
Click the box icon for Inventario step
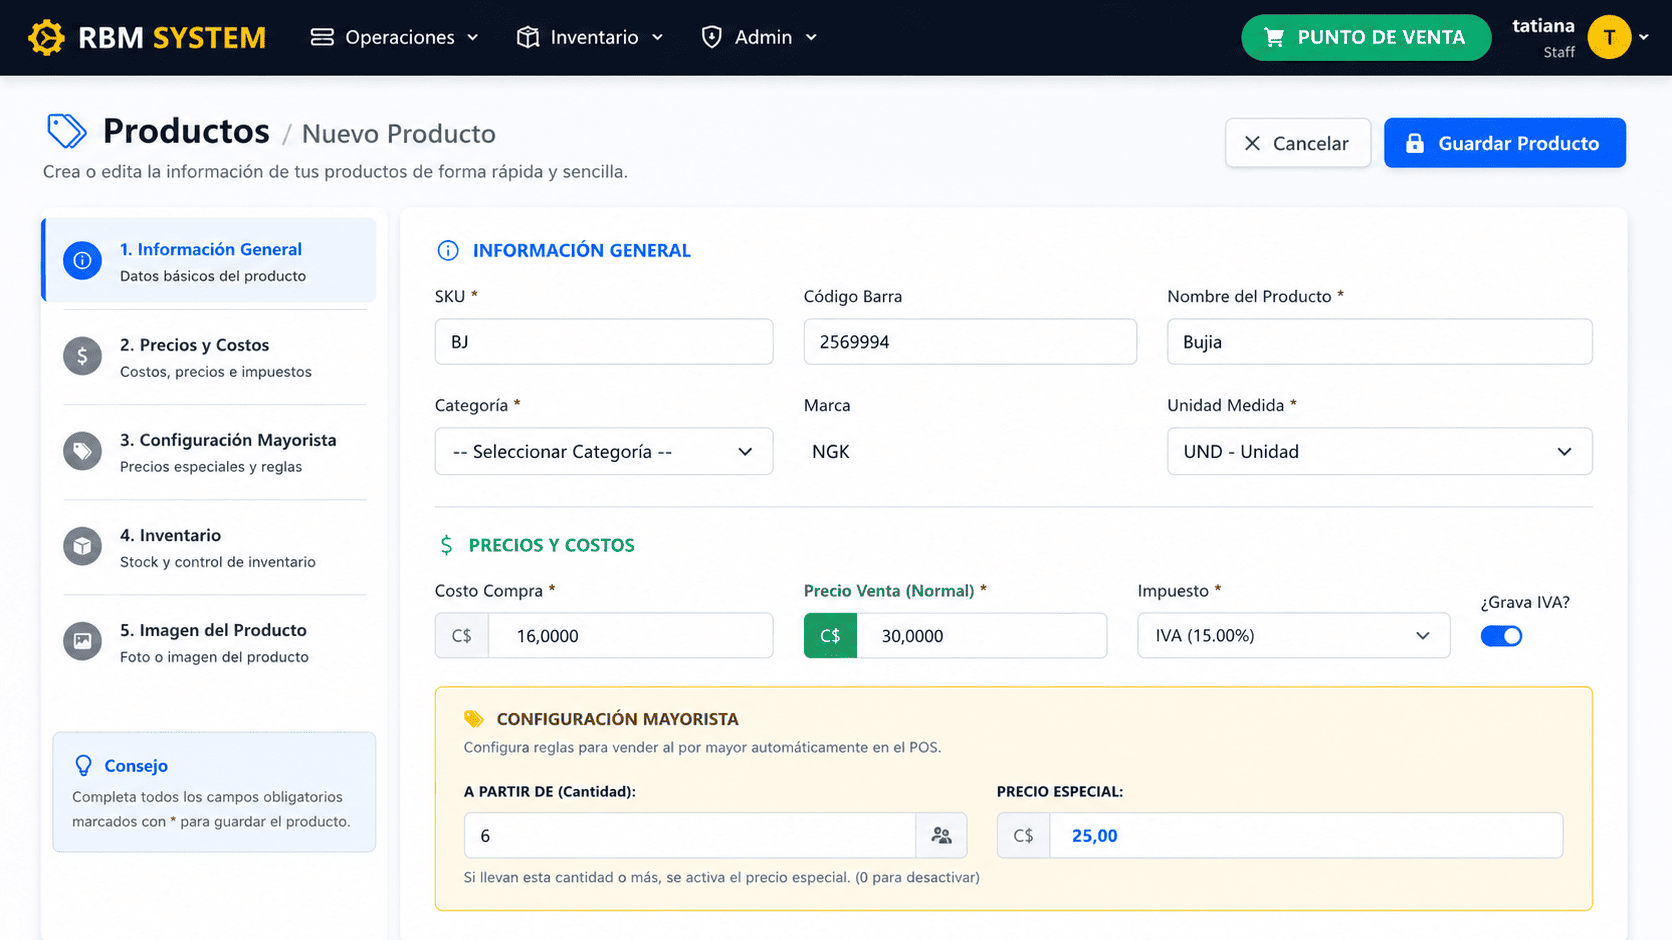tap(83, 546)
